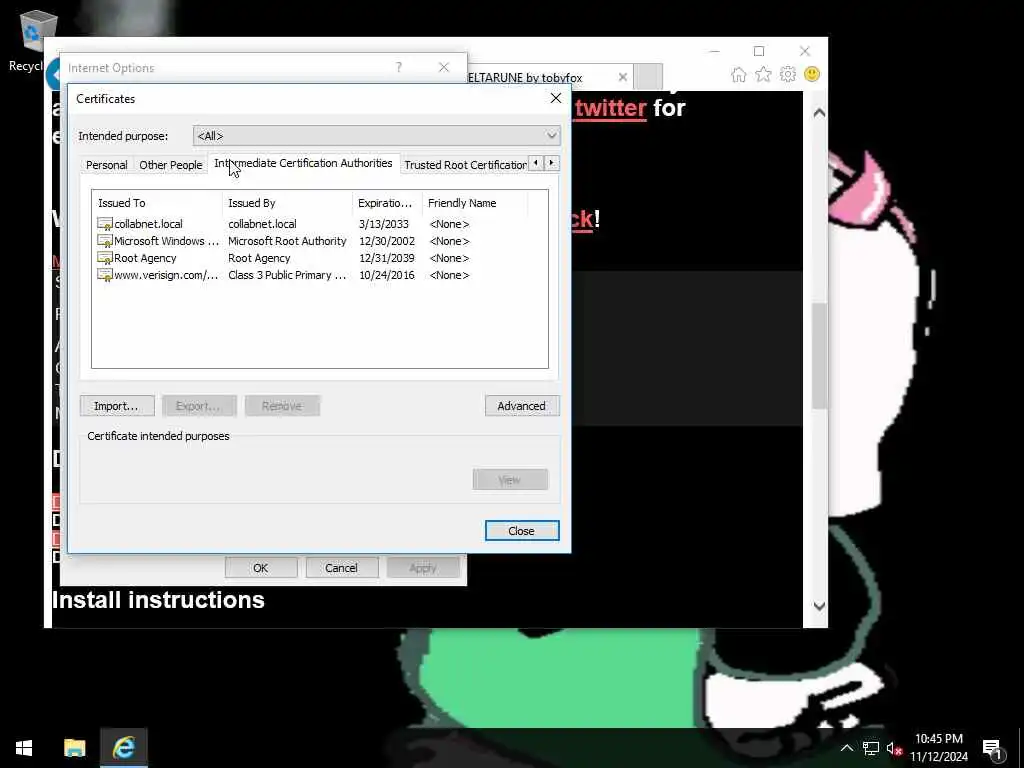Viewport: 1024px width, 768px height.
Task: Open Advanced certificate options
Action: [x=522, y=406]
